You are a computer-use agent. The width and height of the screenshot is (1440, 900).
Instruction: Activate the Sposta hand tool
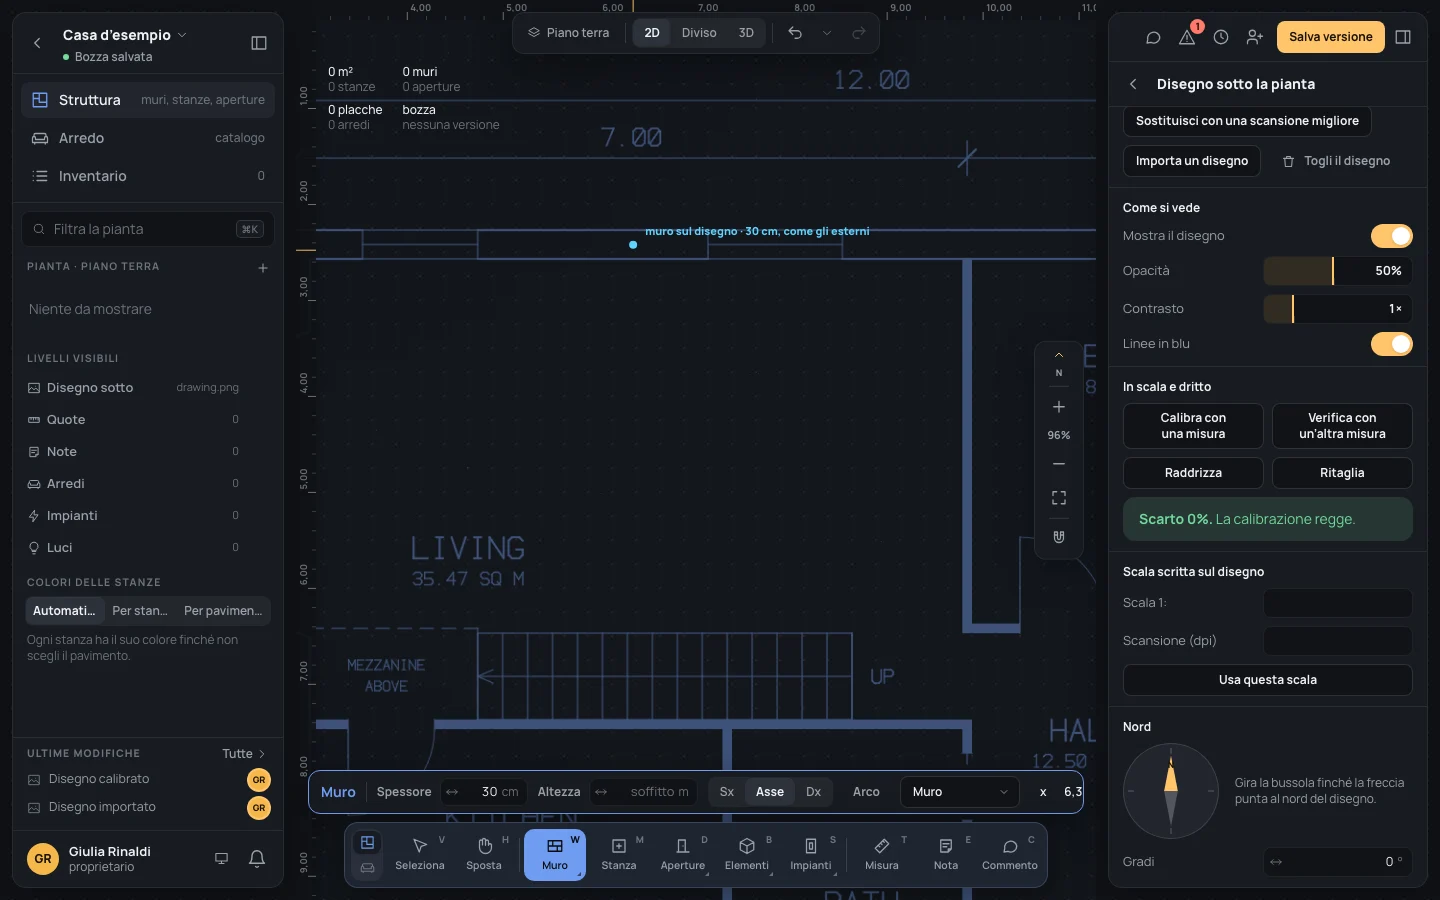click(484, 854)
